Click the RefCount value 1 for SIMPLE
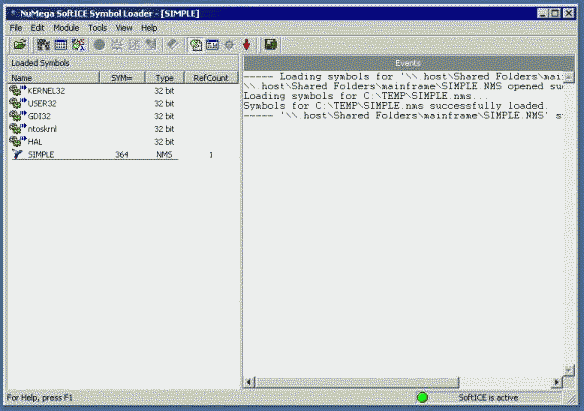Viewport: 584px width, 411px height. tap(211, 154)
